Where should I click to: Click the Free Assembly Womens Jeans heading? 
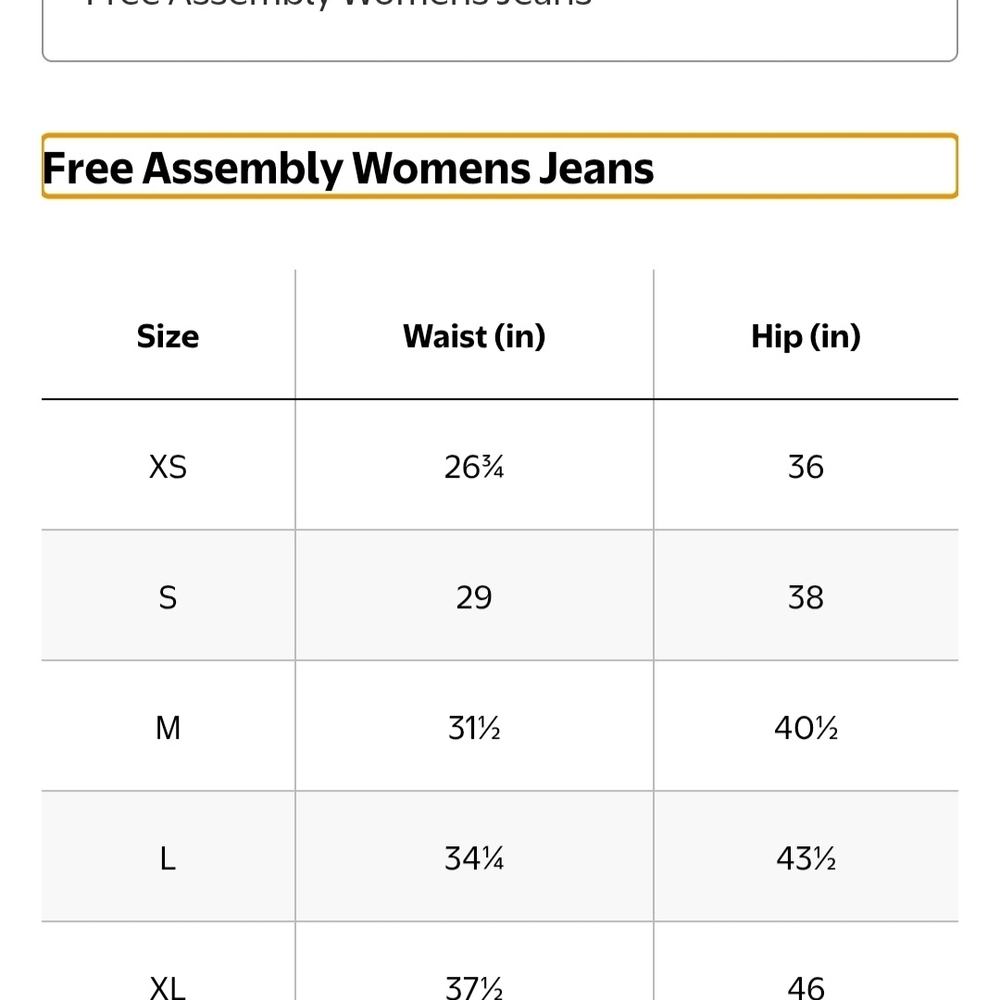click(x=348, y=168)
